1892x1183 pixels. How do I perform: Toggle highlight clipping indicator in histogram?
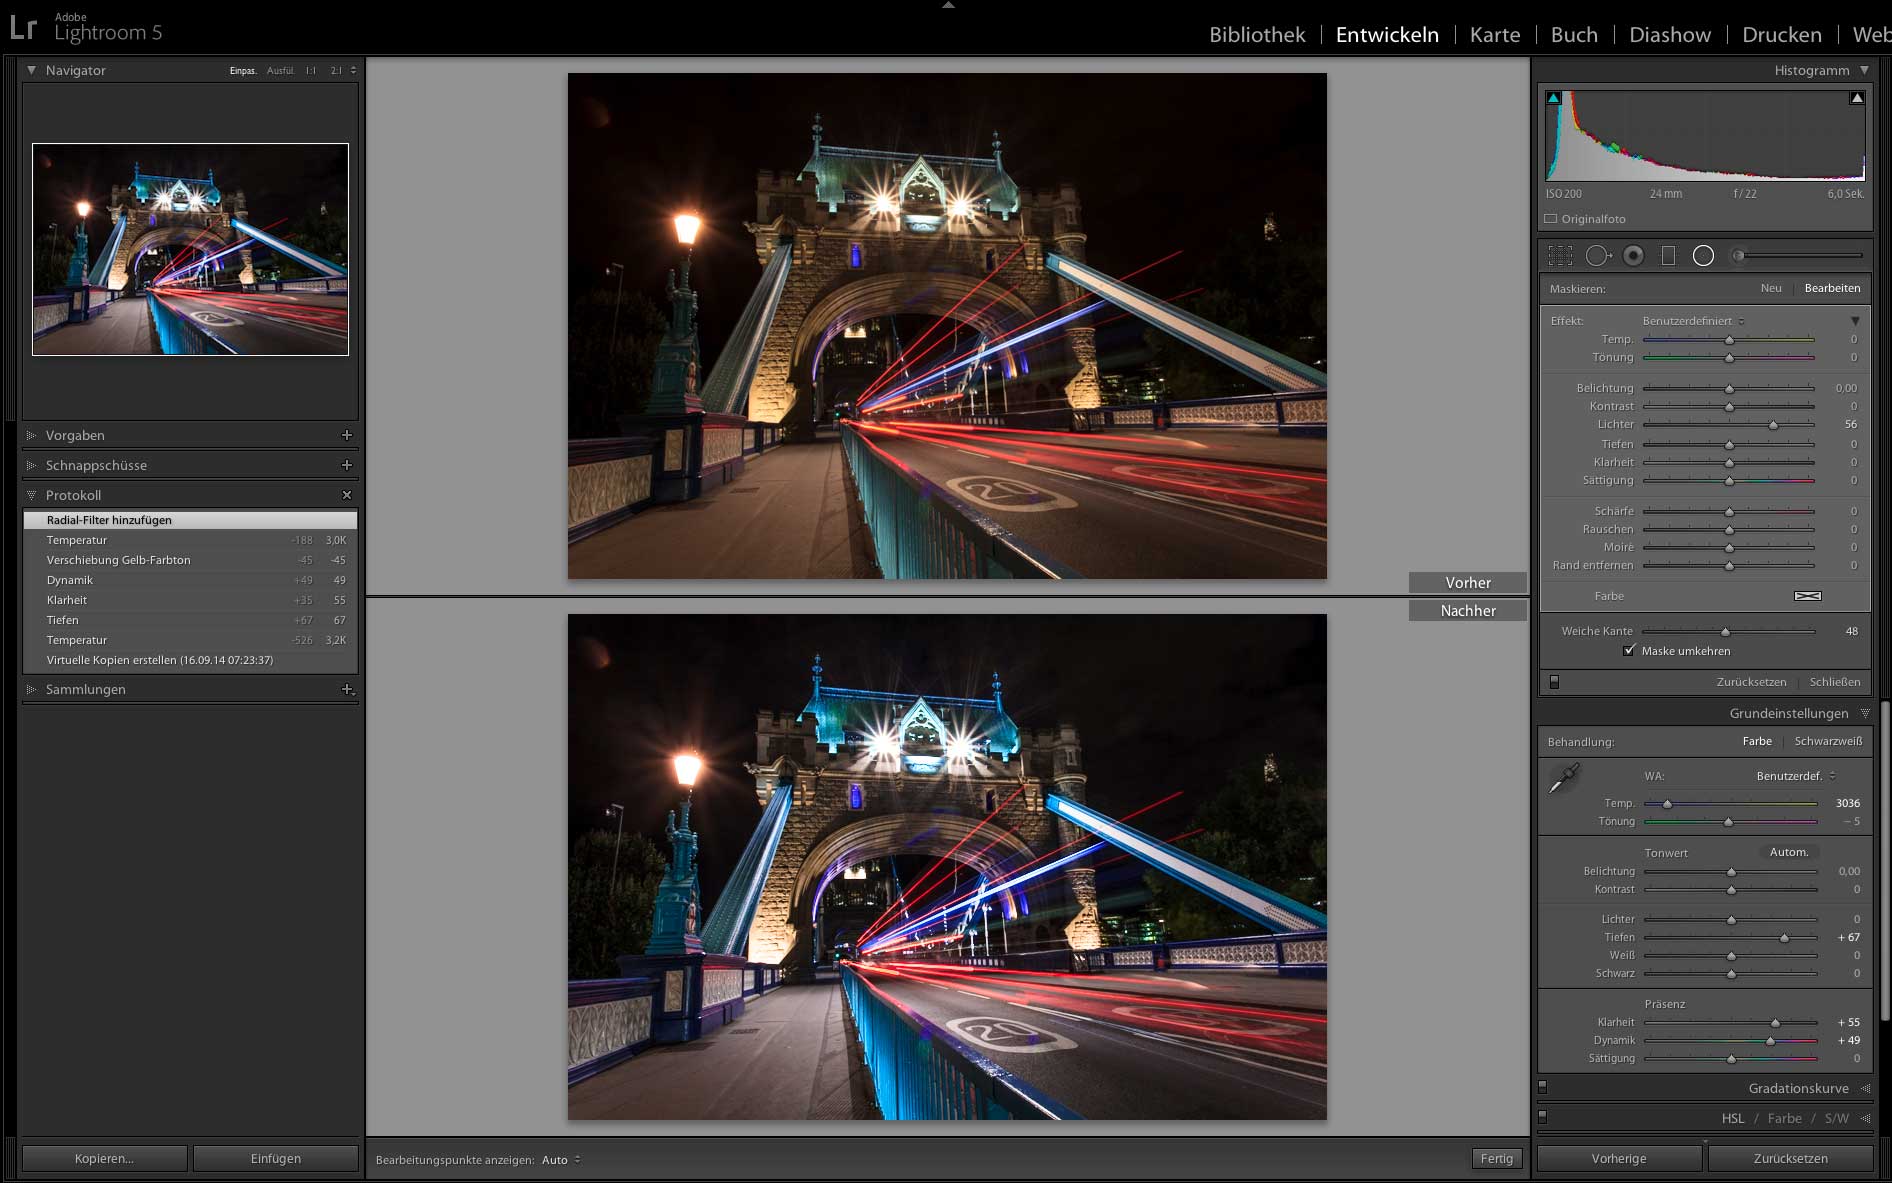1857,98
